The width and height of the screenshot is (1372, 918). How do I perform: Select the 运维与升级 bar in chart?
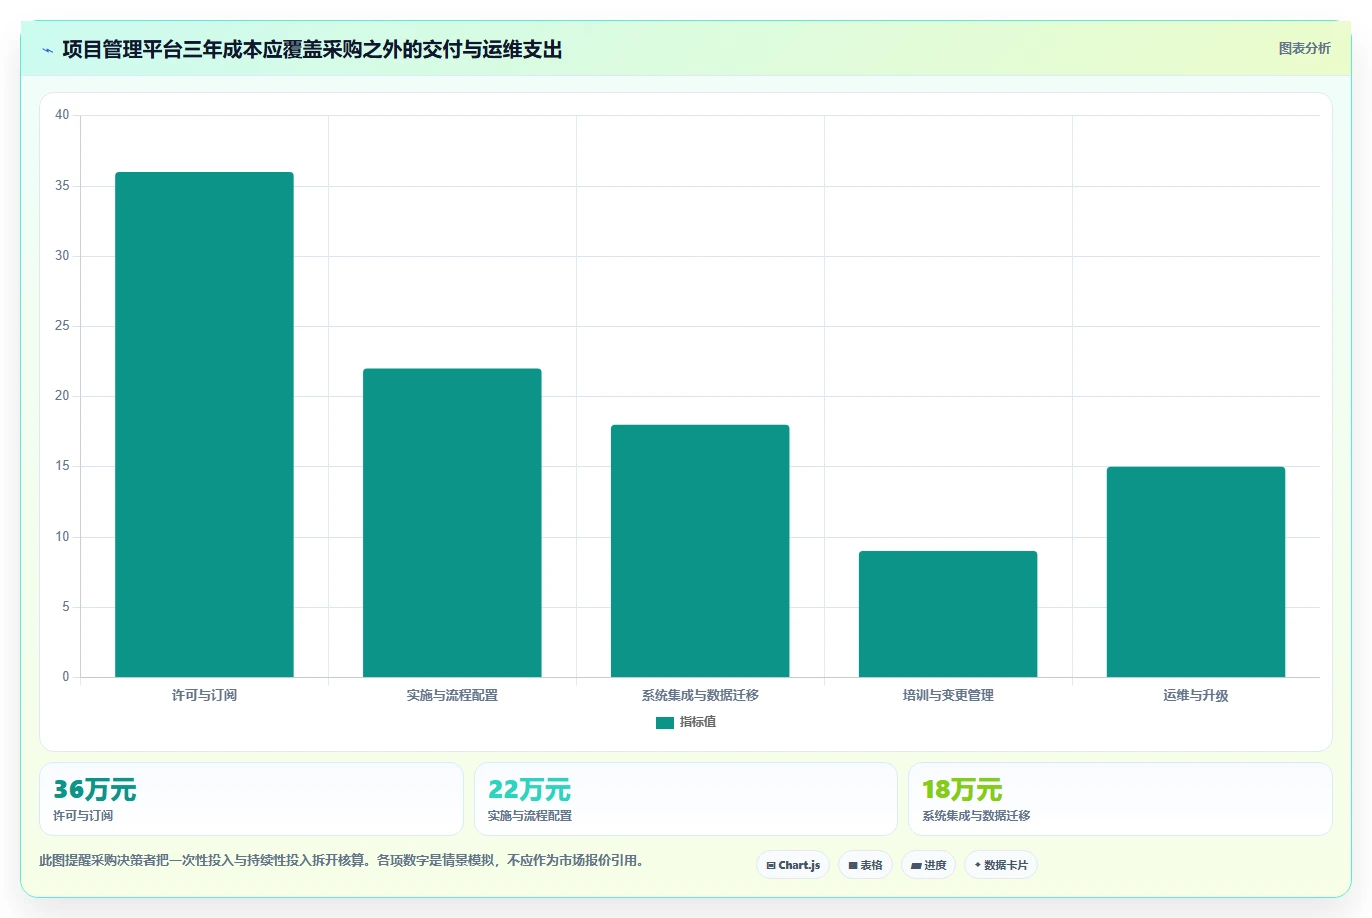pyautogui.click(x=1196, y=572)
